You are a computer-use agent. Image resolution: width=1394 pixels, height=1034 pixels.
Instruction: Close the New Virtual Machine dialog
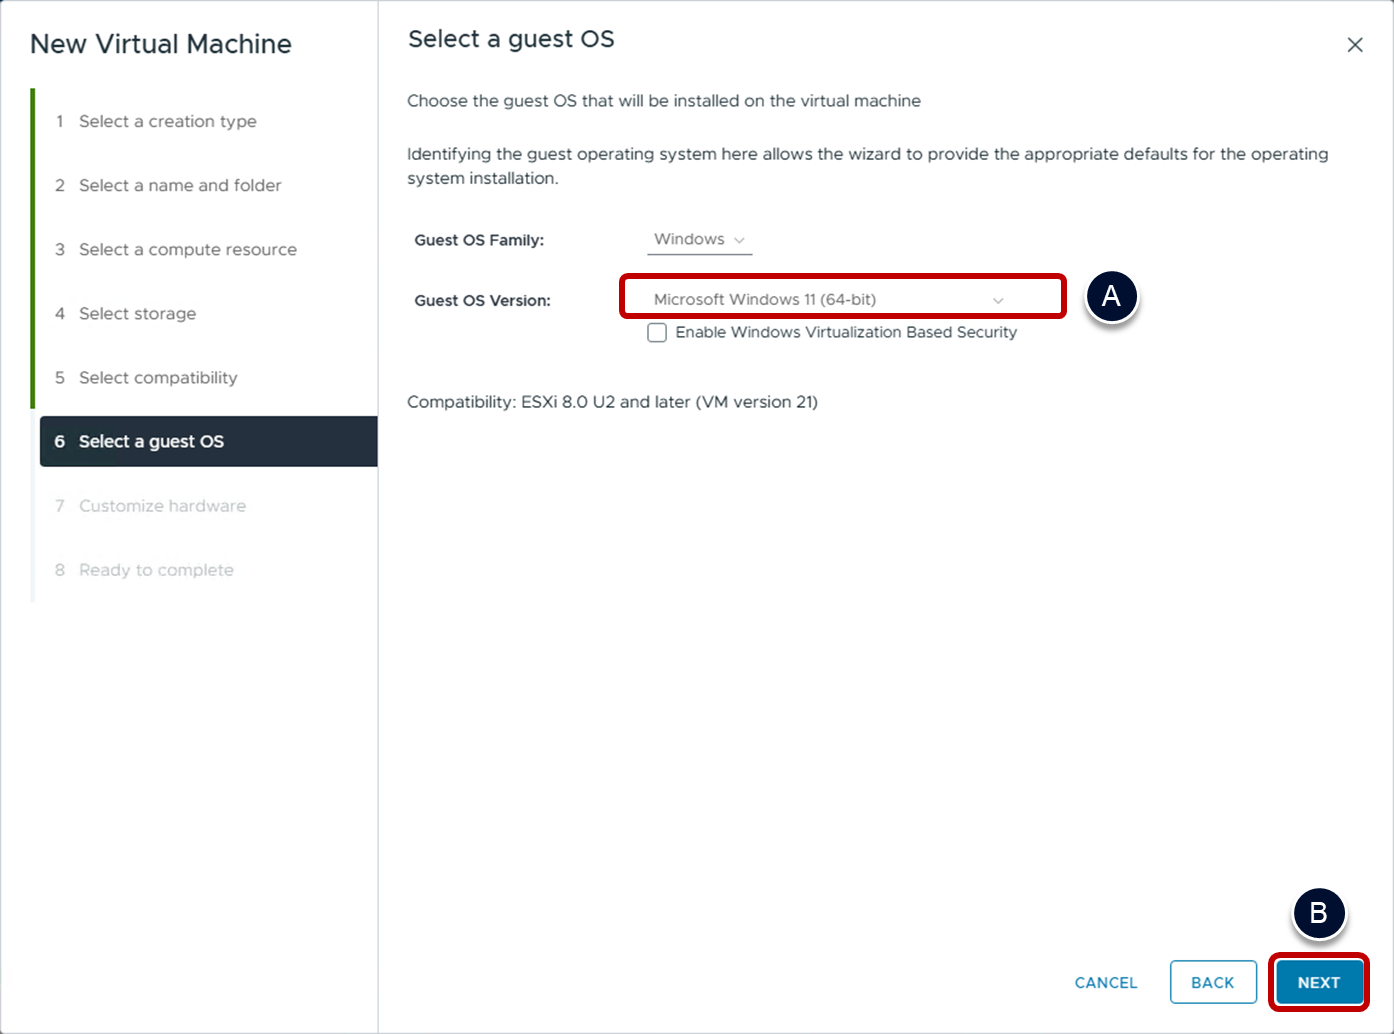pos(1354,45)
